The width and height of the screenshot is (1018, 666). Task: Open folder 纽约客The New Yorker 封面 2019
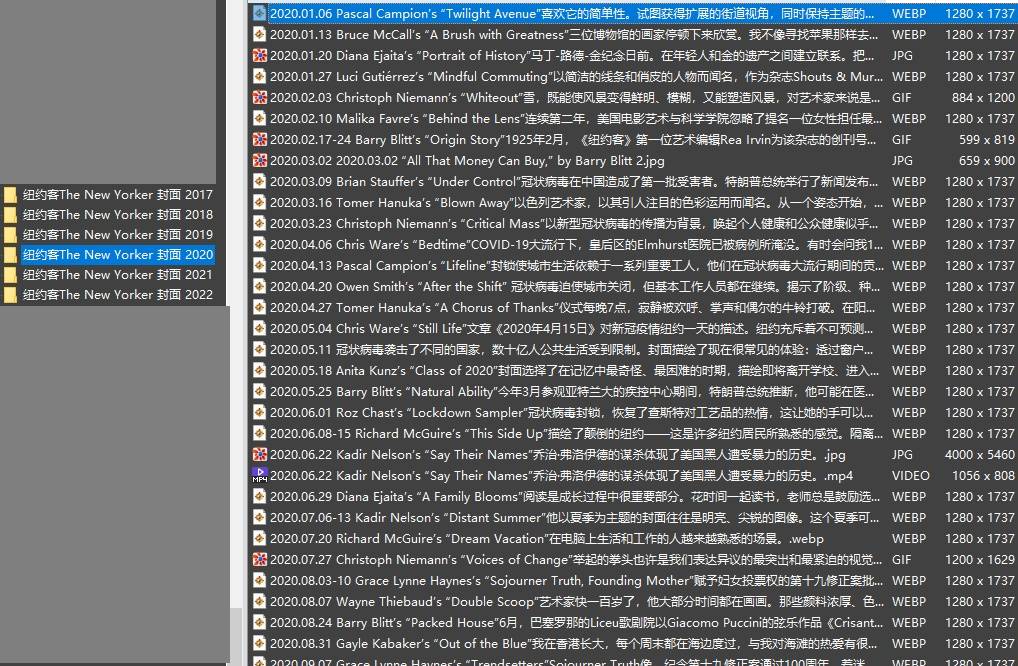click(x=118, y=234)
